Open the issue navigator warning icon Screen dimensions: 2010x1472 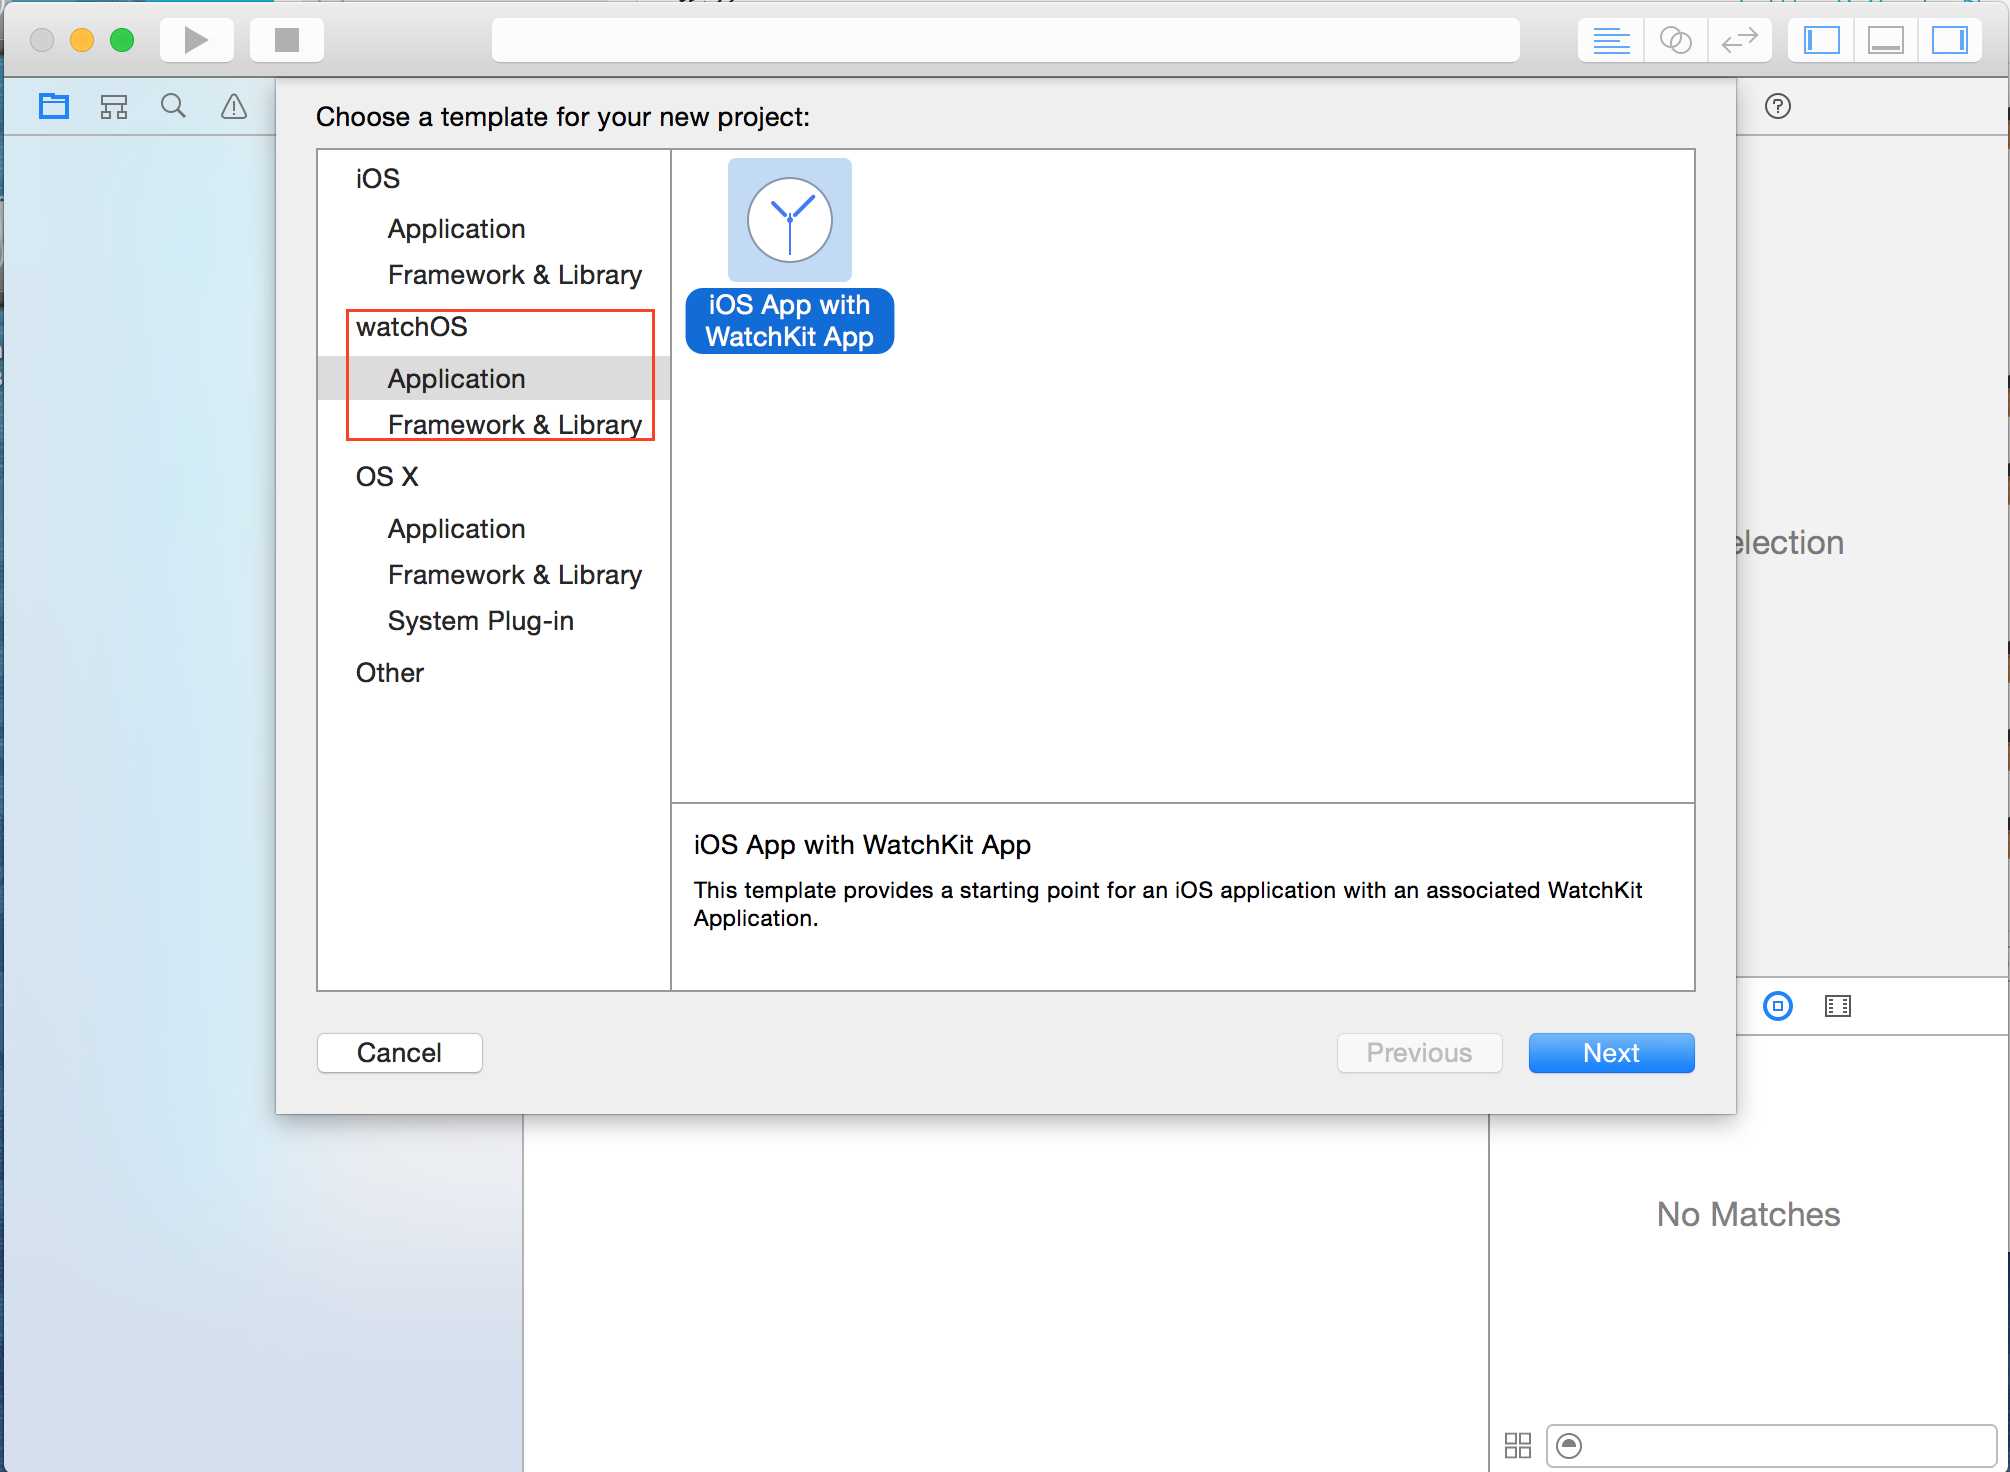point(234,106)
